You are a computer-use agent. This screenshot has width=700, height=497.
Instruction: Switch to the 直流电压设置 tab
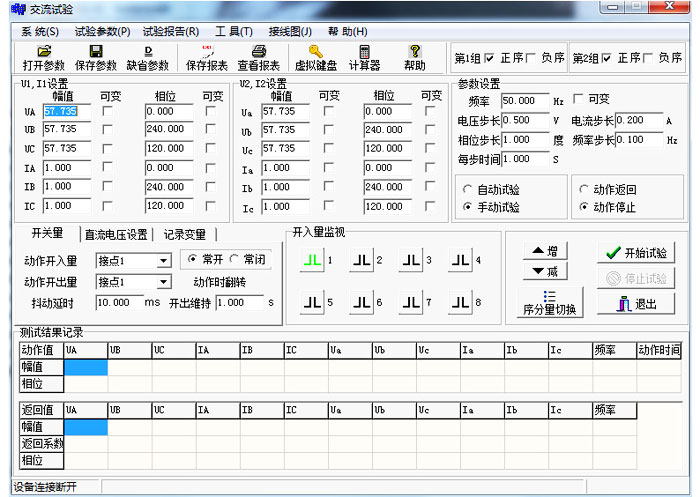click(x=115, y=235)
